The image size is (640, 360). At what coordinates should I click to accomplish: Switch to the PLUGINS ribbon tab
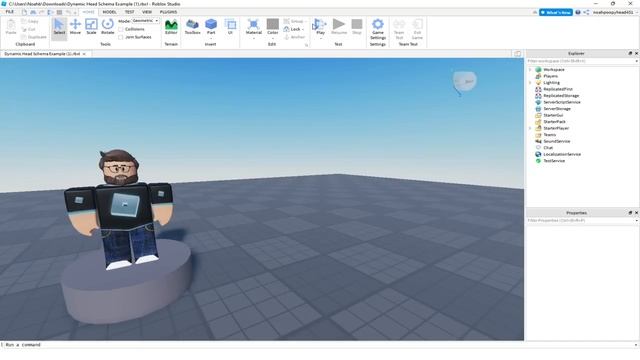(x=169, y=12)
